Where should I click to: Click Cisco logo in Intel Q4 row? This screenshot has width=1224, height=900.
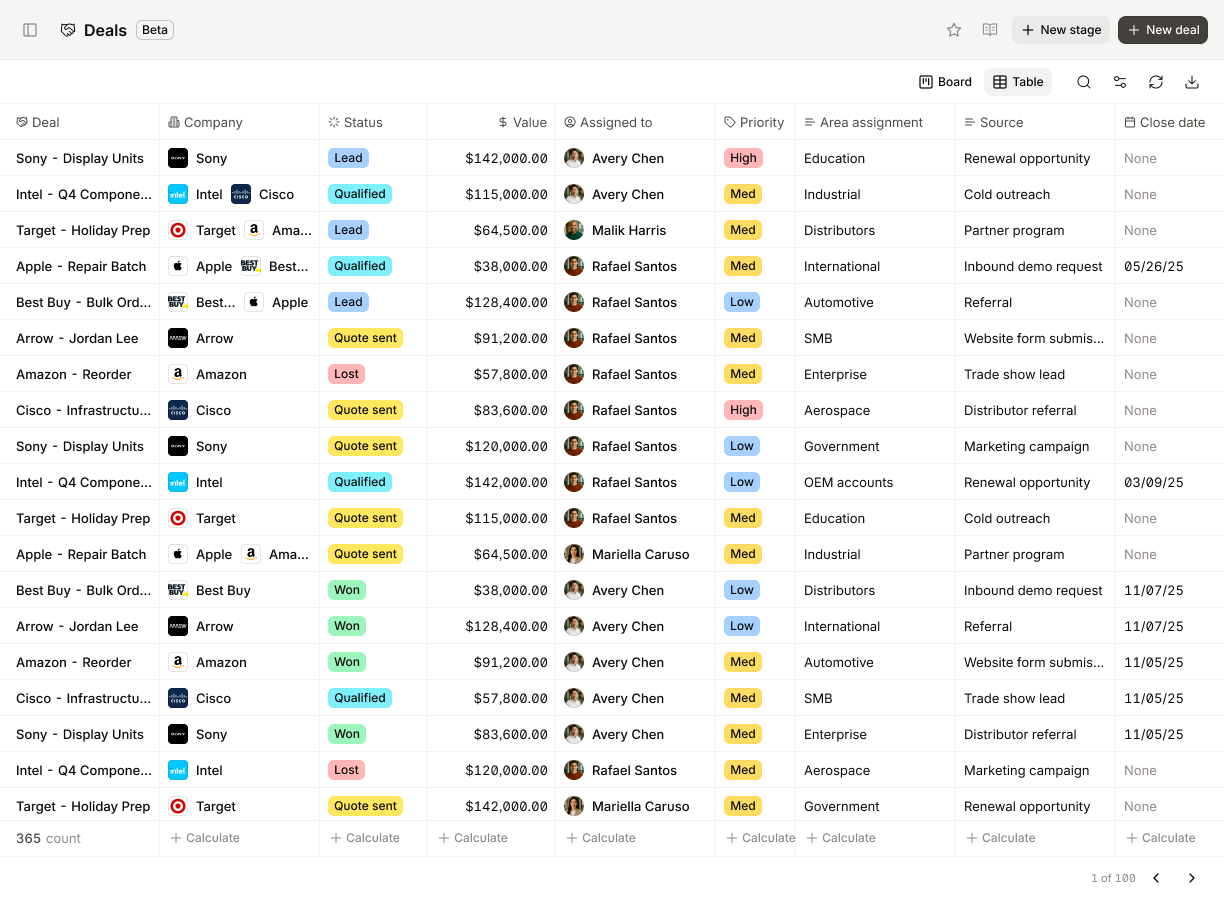241,194
